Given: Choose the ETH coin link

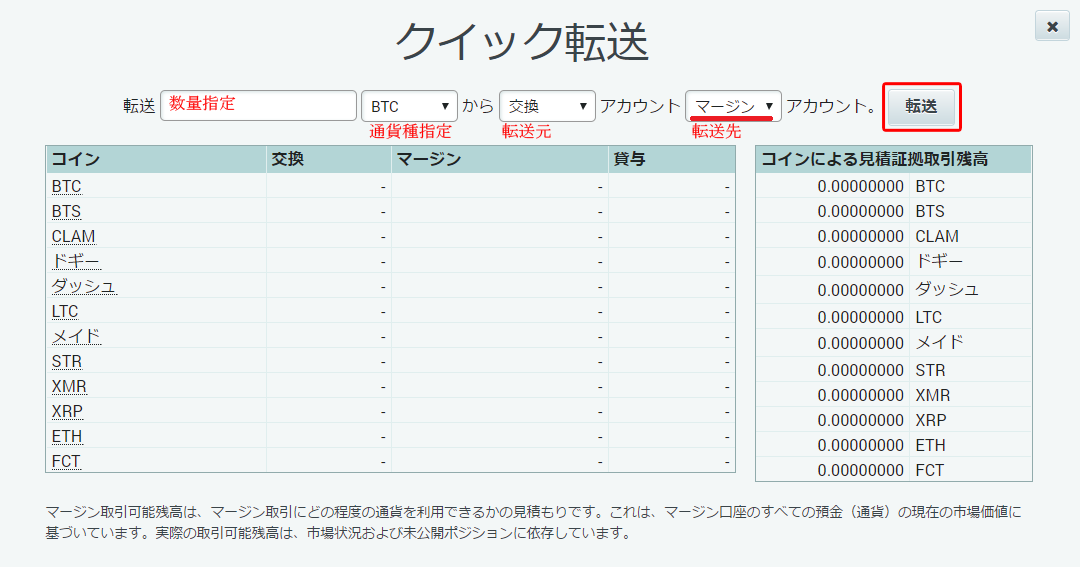Looking at the screenshot, I should pos(67,437).
